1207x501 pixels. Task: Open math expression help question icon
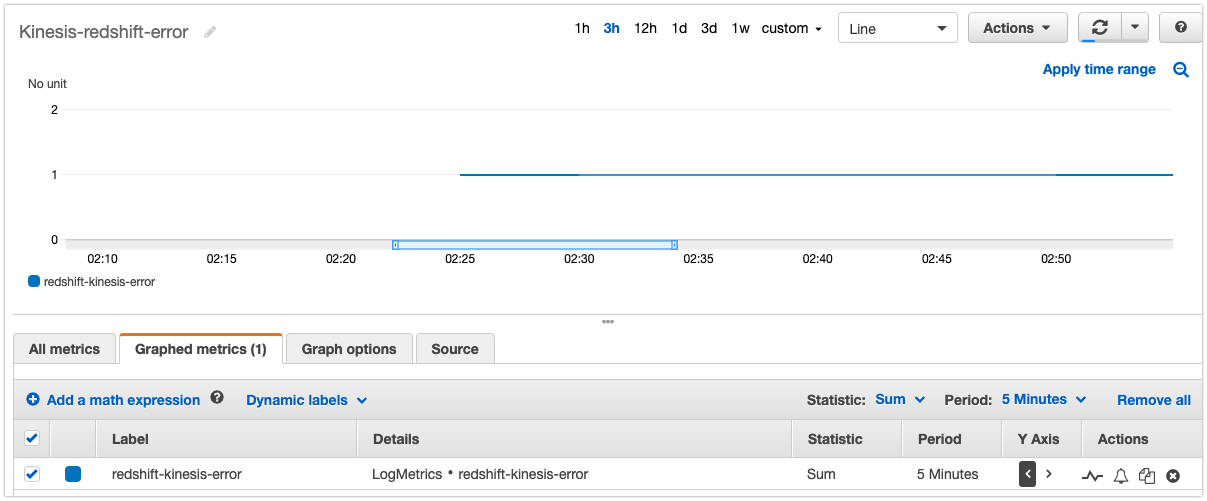[x=217, y=398]
